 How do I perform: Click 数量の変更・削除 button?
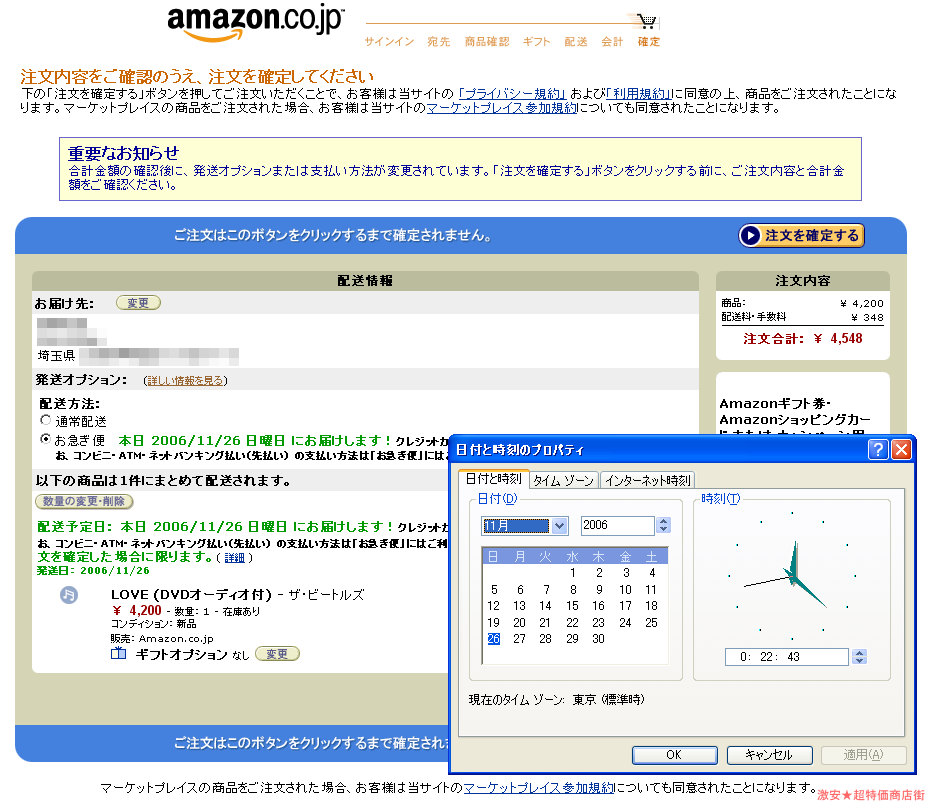pos(84,501)
